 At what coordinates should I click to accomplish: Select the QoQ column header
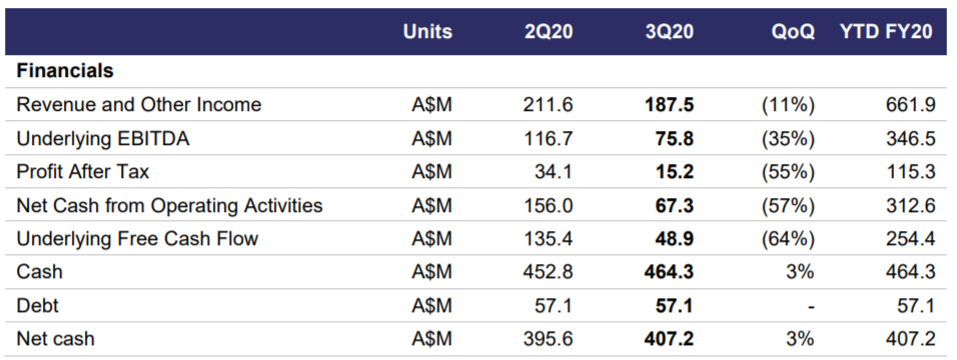click(793, 32)
